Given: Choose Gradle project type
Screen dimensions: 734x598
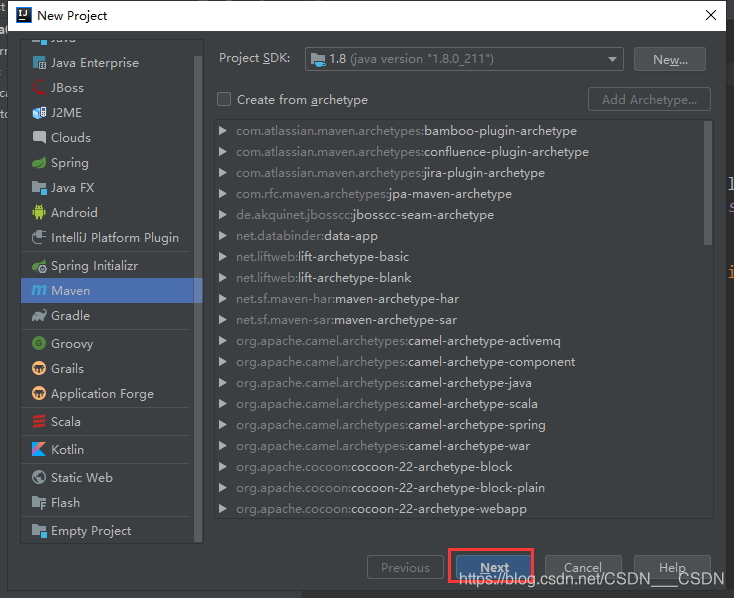Looking at the screenshot, I should pos(108,316).
